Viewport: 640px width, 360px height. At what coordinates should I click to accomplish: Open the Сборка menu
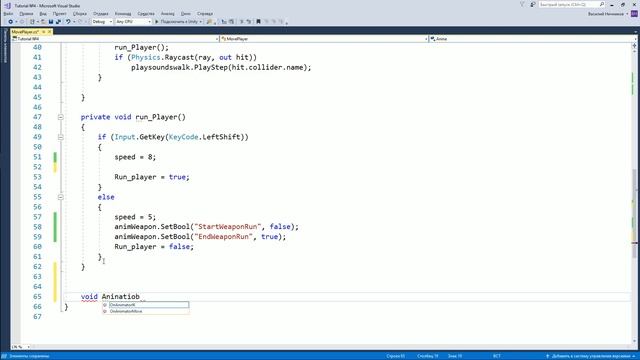pos(80,14)
